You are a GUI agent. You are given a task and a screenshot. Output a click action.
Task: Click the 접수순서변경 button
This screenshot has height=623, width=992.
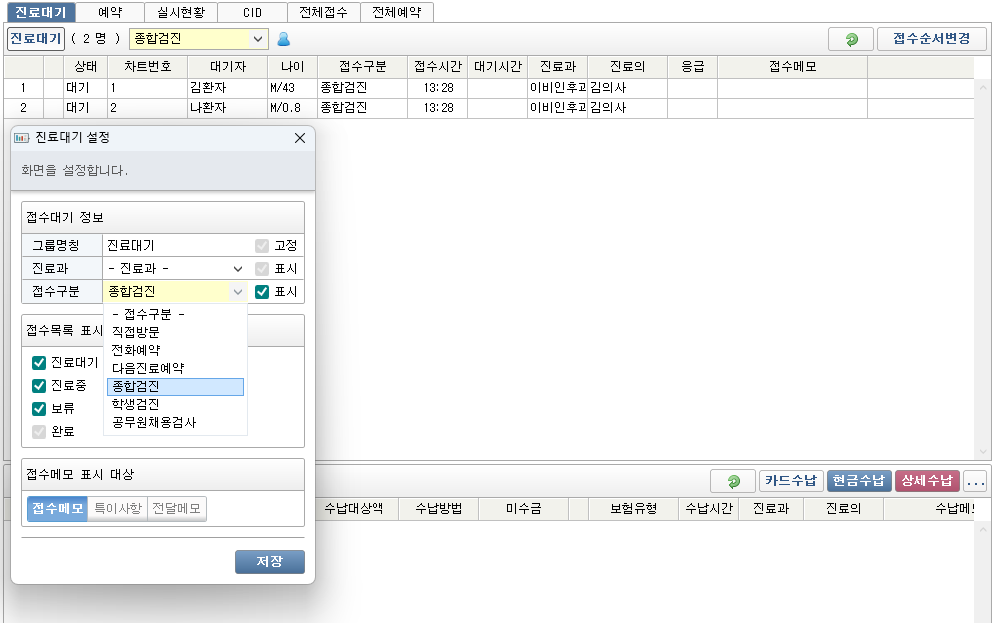click(931, 39)
